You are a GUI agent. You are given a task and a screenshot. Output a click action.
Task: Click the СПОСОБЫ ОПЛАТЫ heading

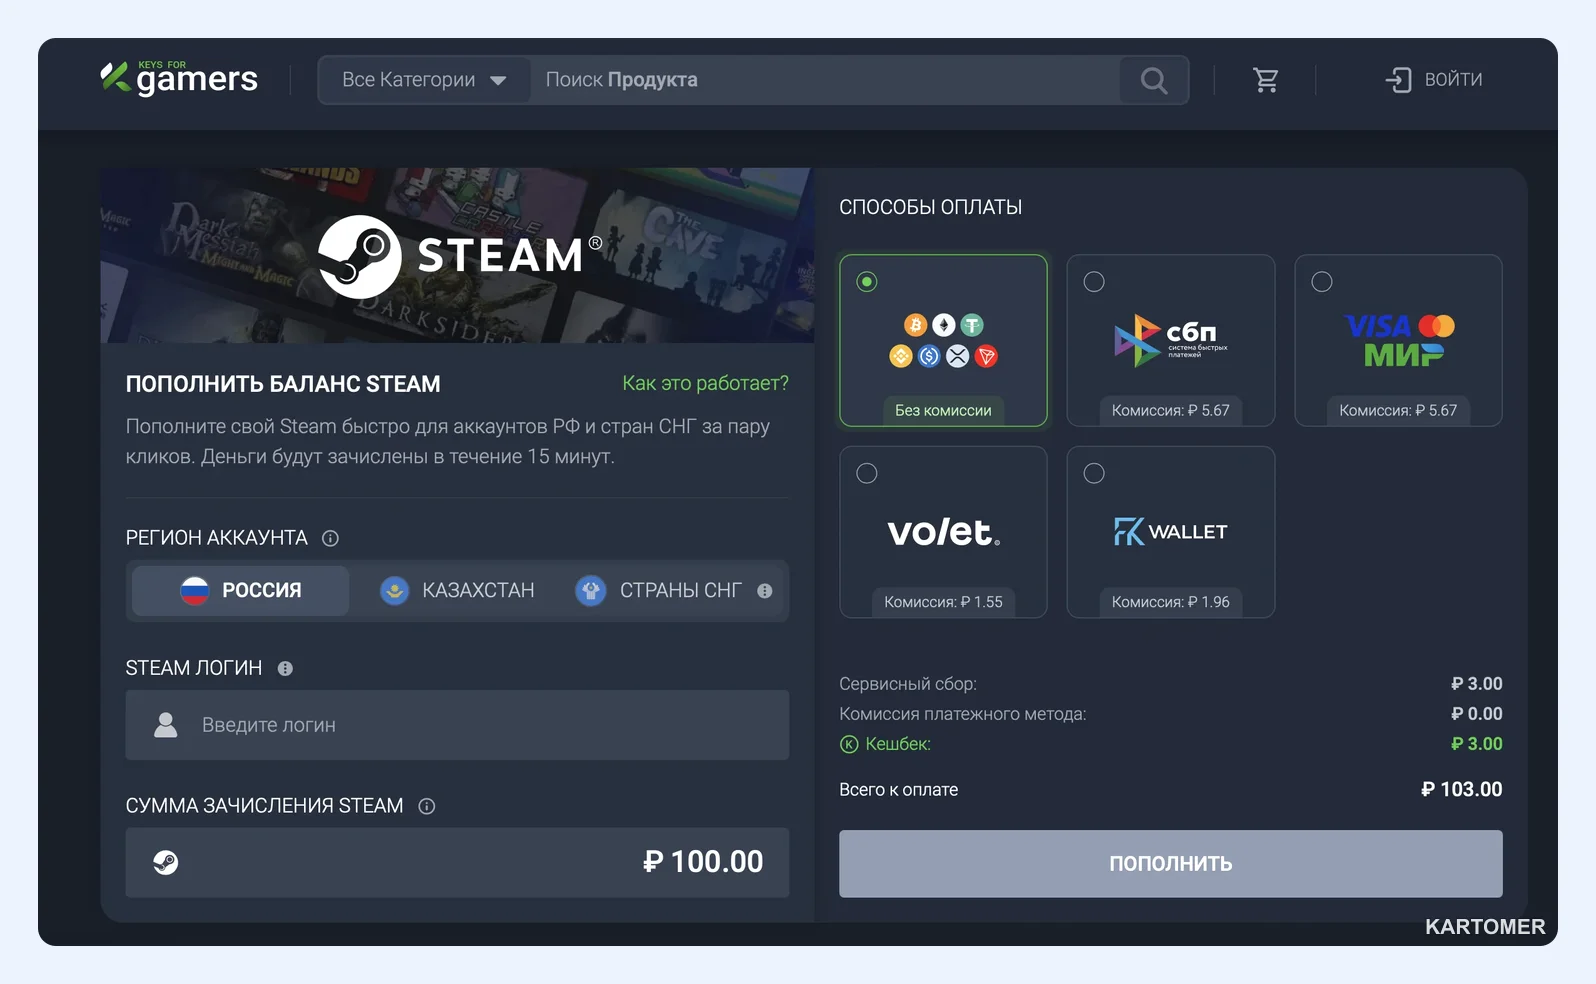coord(930,207)
